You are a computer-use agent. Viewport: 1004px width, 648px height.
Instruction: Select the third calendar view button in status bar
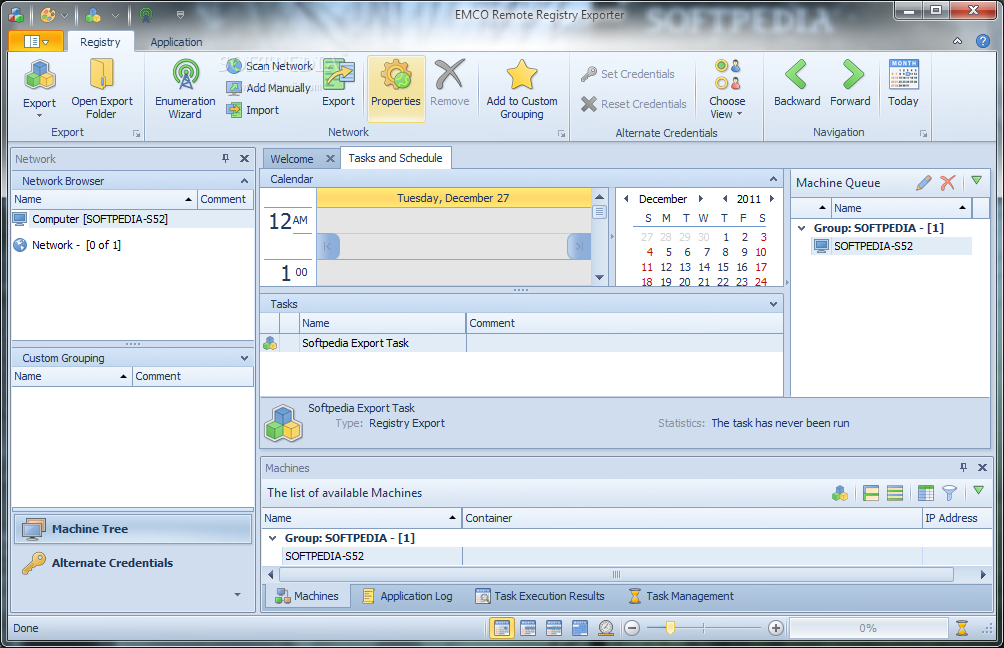[x=554, y=628]
